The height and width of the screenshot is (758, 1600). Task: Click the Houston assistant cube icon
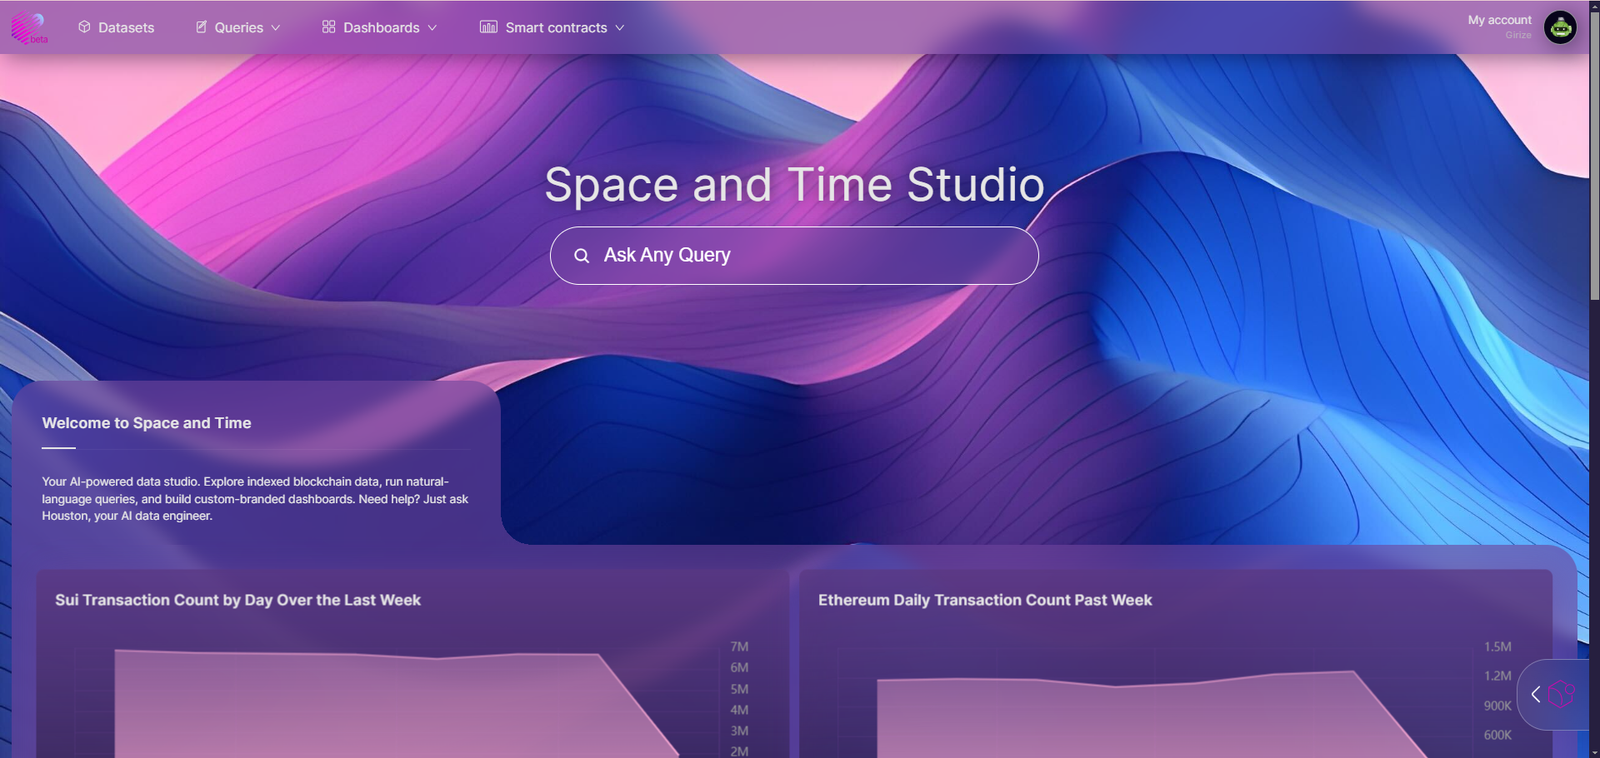click(x=1561, y=693)
